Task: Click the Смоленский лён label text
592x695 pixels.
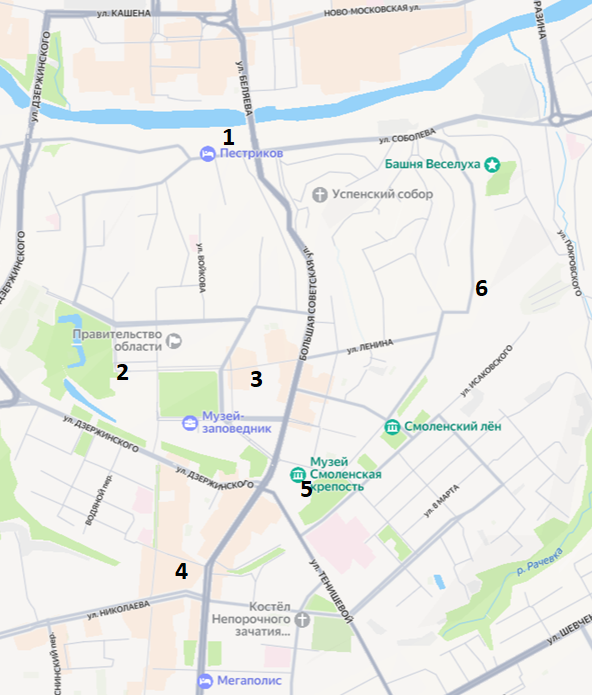Action: pyautogui.click(x=452, y=426)
